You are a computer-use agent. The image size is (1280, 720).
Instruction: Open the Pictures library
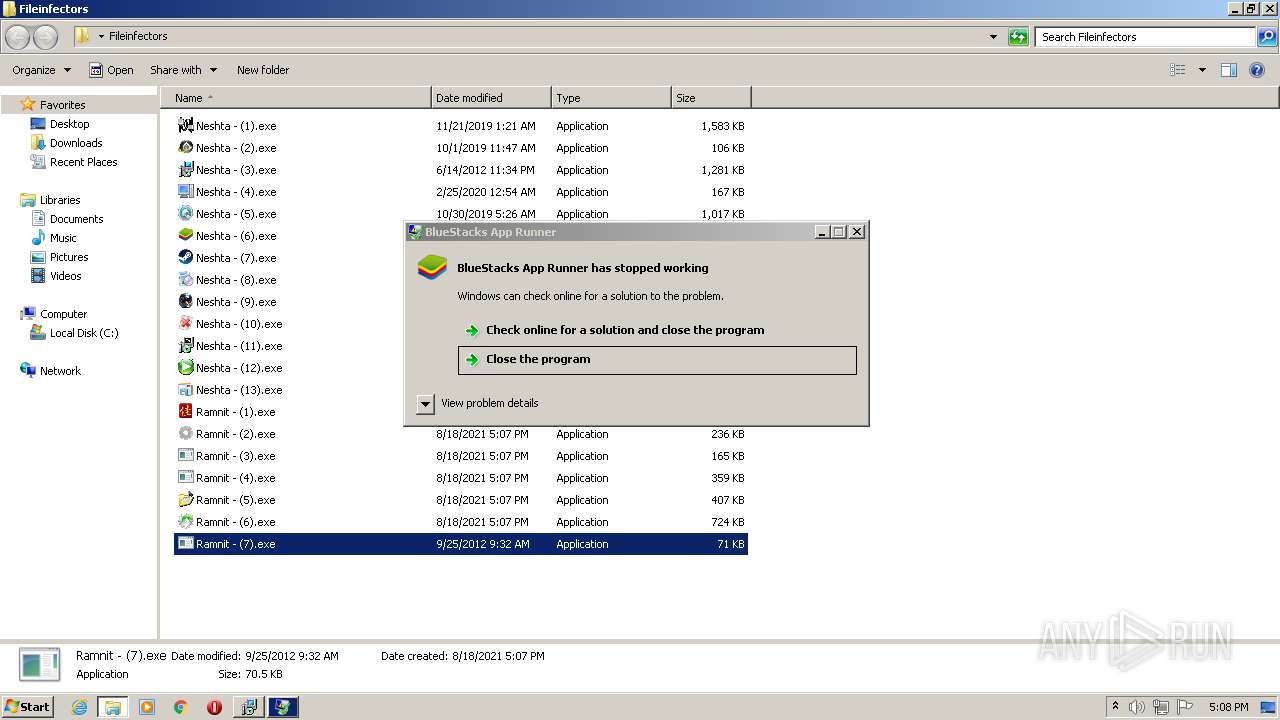pyautogui.click(x=69, y=257)
